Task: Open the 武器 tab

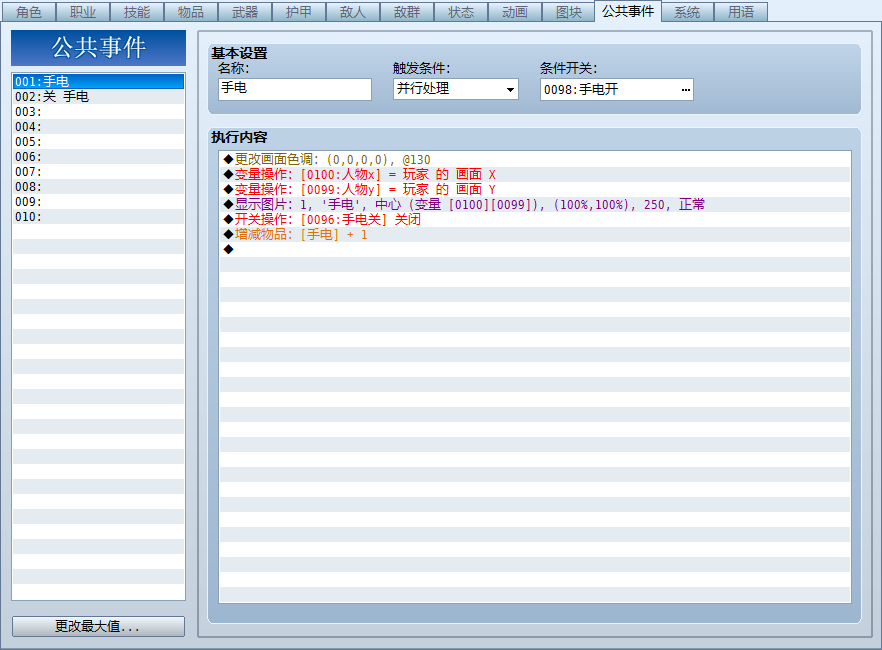Action: pos(245,12)
